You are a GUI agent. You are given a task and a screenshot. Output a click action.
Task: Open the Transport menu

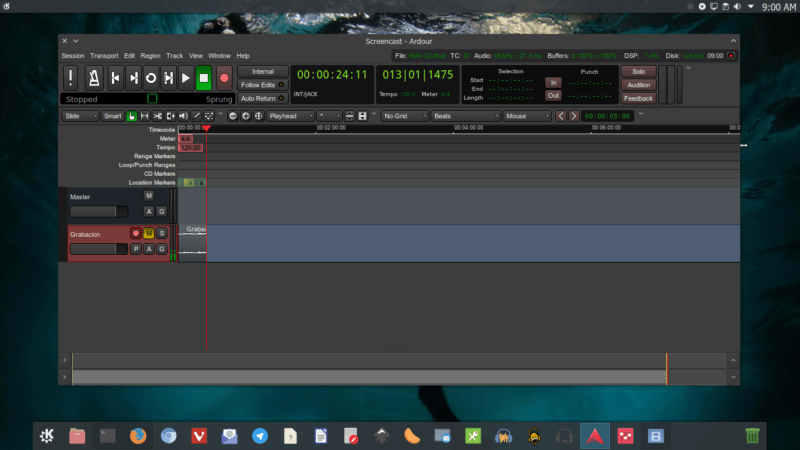104,56
